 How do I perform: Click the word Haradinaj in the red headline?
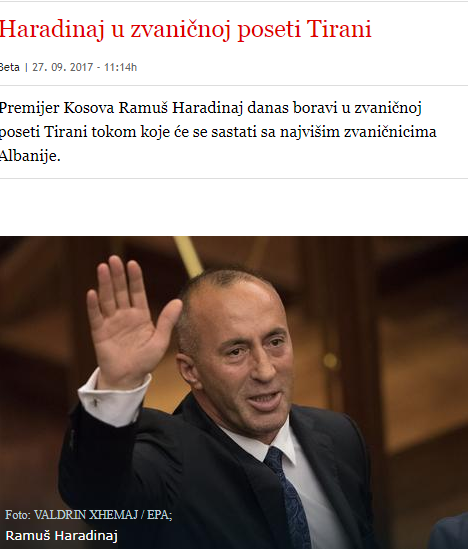point(52,29)
